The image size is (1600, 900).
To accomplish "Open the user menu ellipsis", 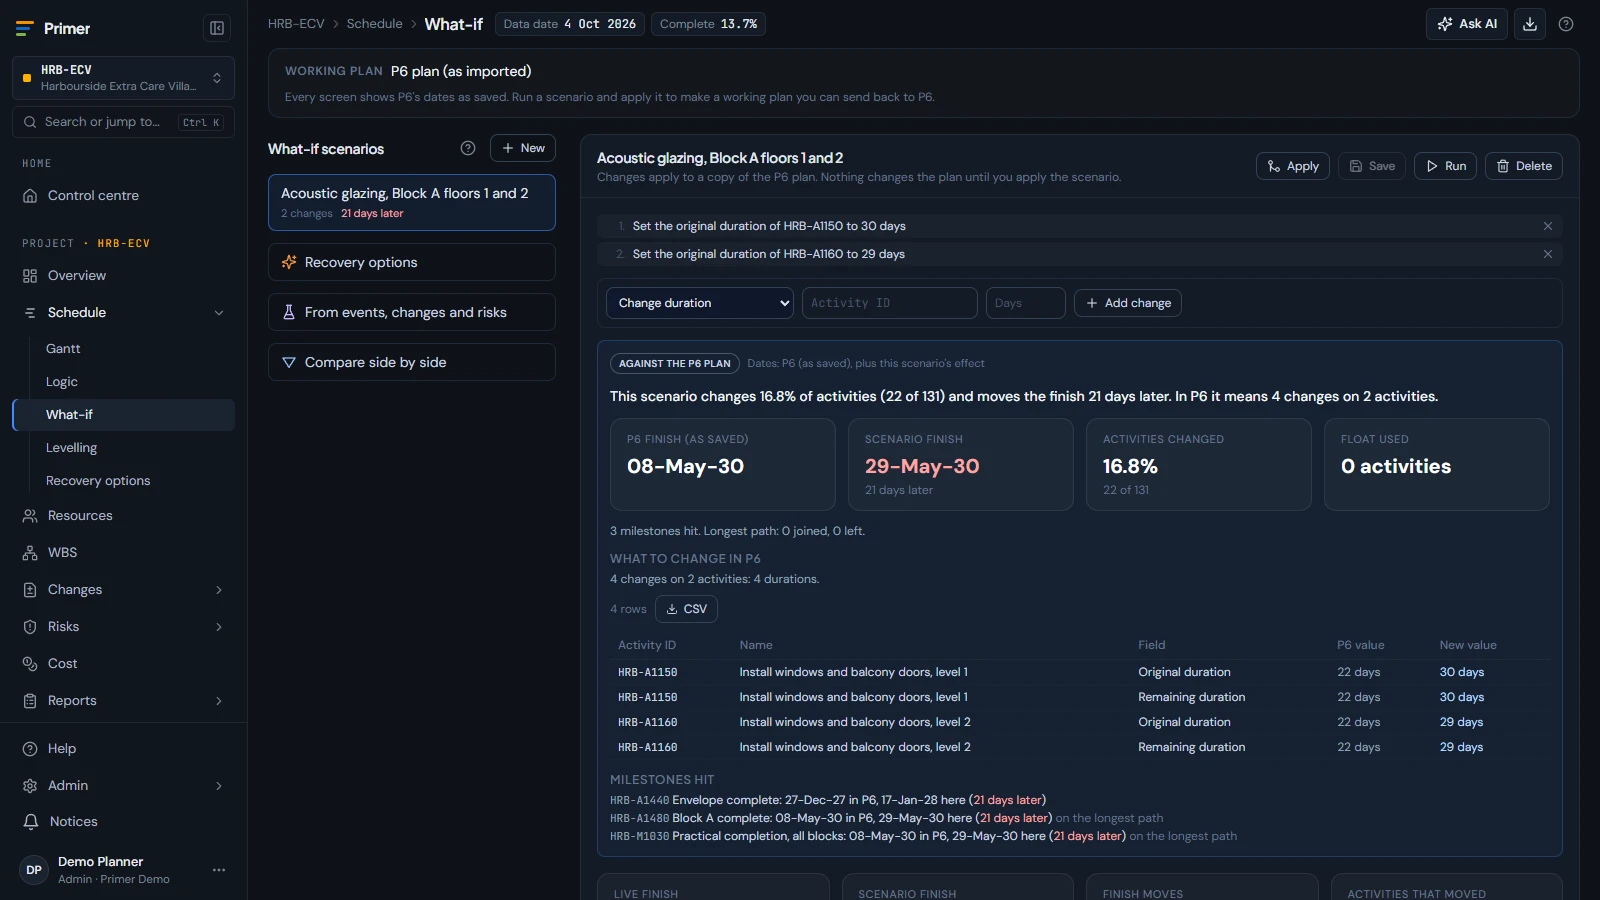I will [x=219, y=870].
